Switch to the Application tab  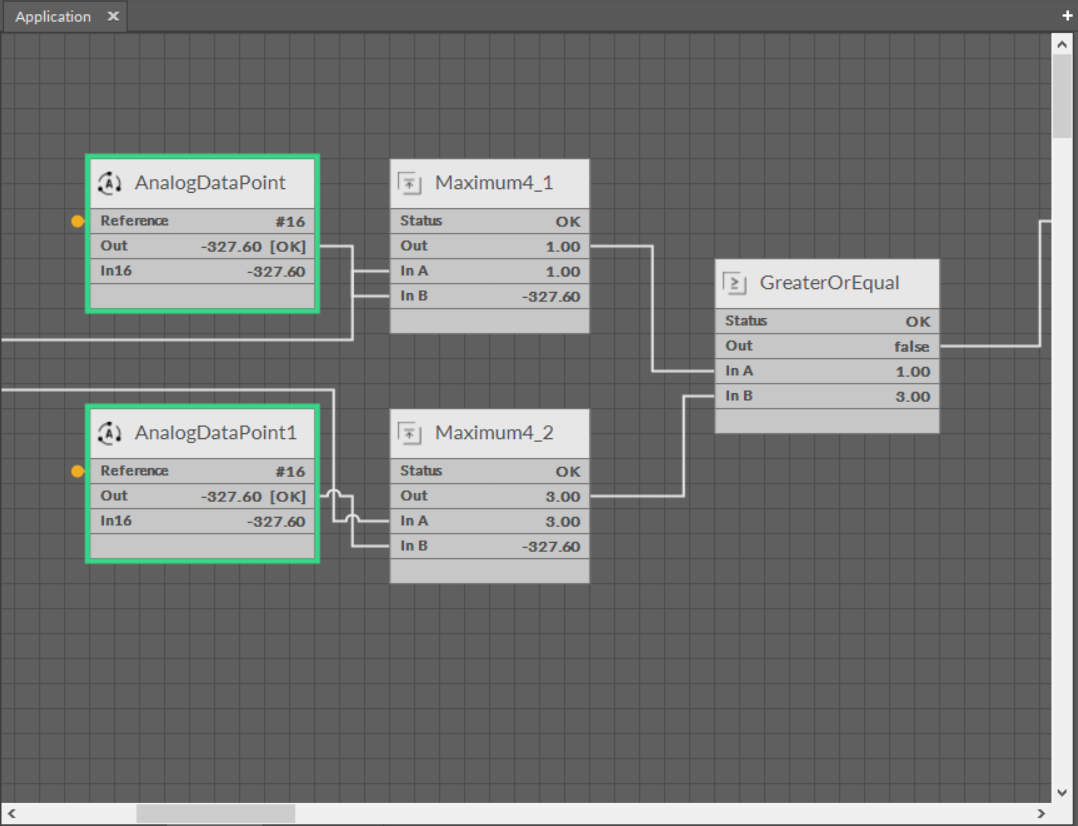[52, 17]
